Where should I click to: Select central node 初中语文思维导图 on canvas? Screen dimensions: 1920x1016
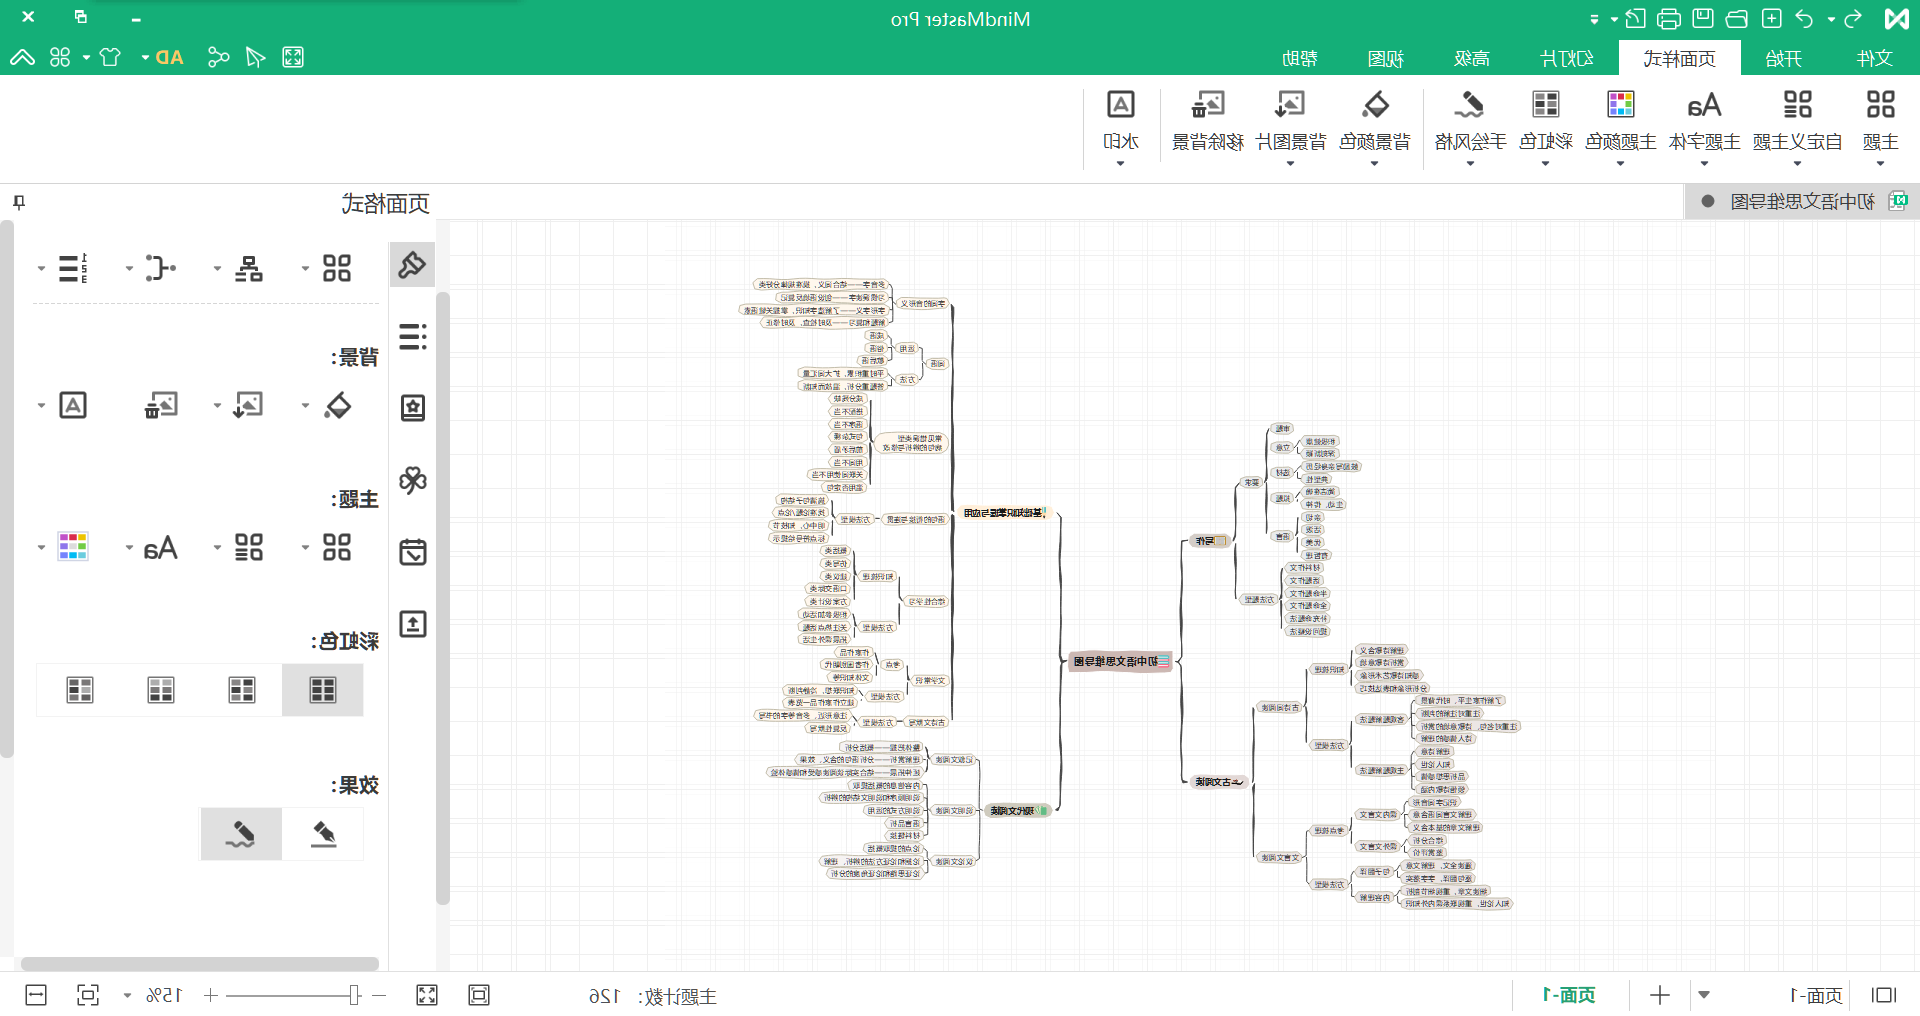[1120, 661]
